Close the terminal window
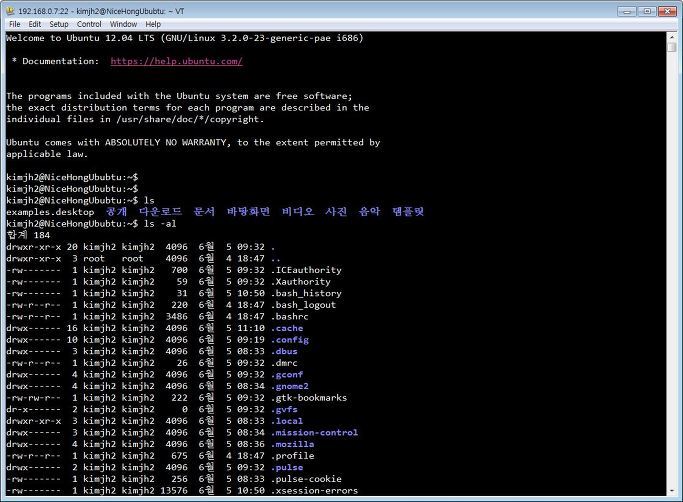683x502 pixels. pos(667,11)
